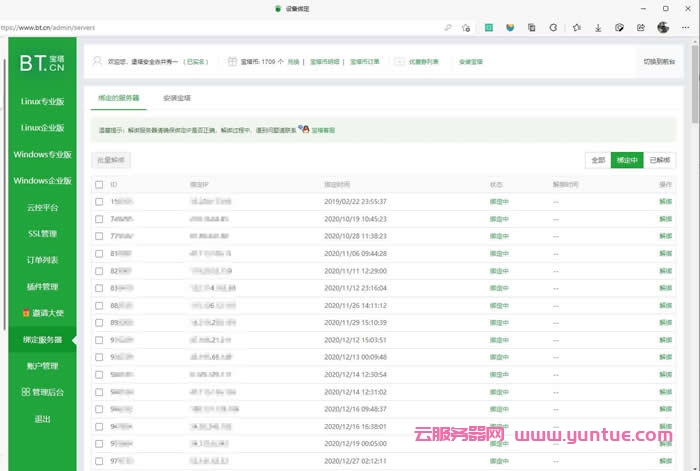This screenshot has width=700, height=471.
Task: Open the browser three-dot settings menu
Action: (685, 28)
